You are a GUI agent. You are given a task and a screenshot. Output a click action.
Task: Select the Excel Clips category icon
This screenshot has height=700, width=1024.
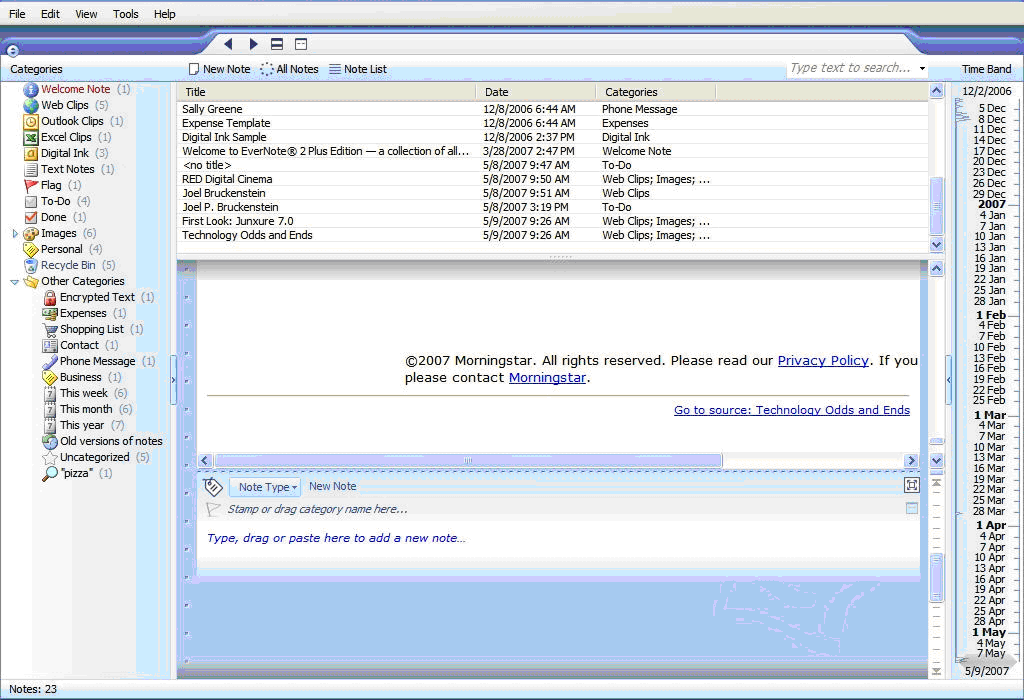click(31, 137)
